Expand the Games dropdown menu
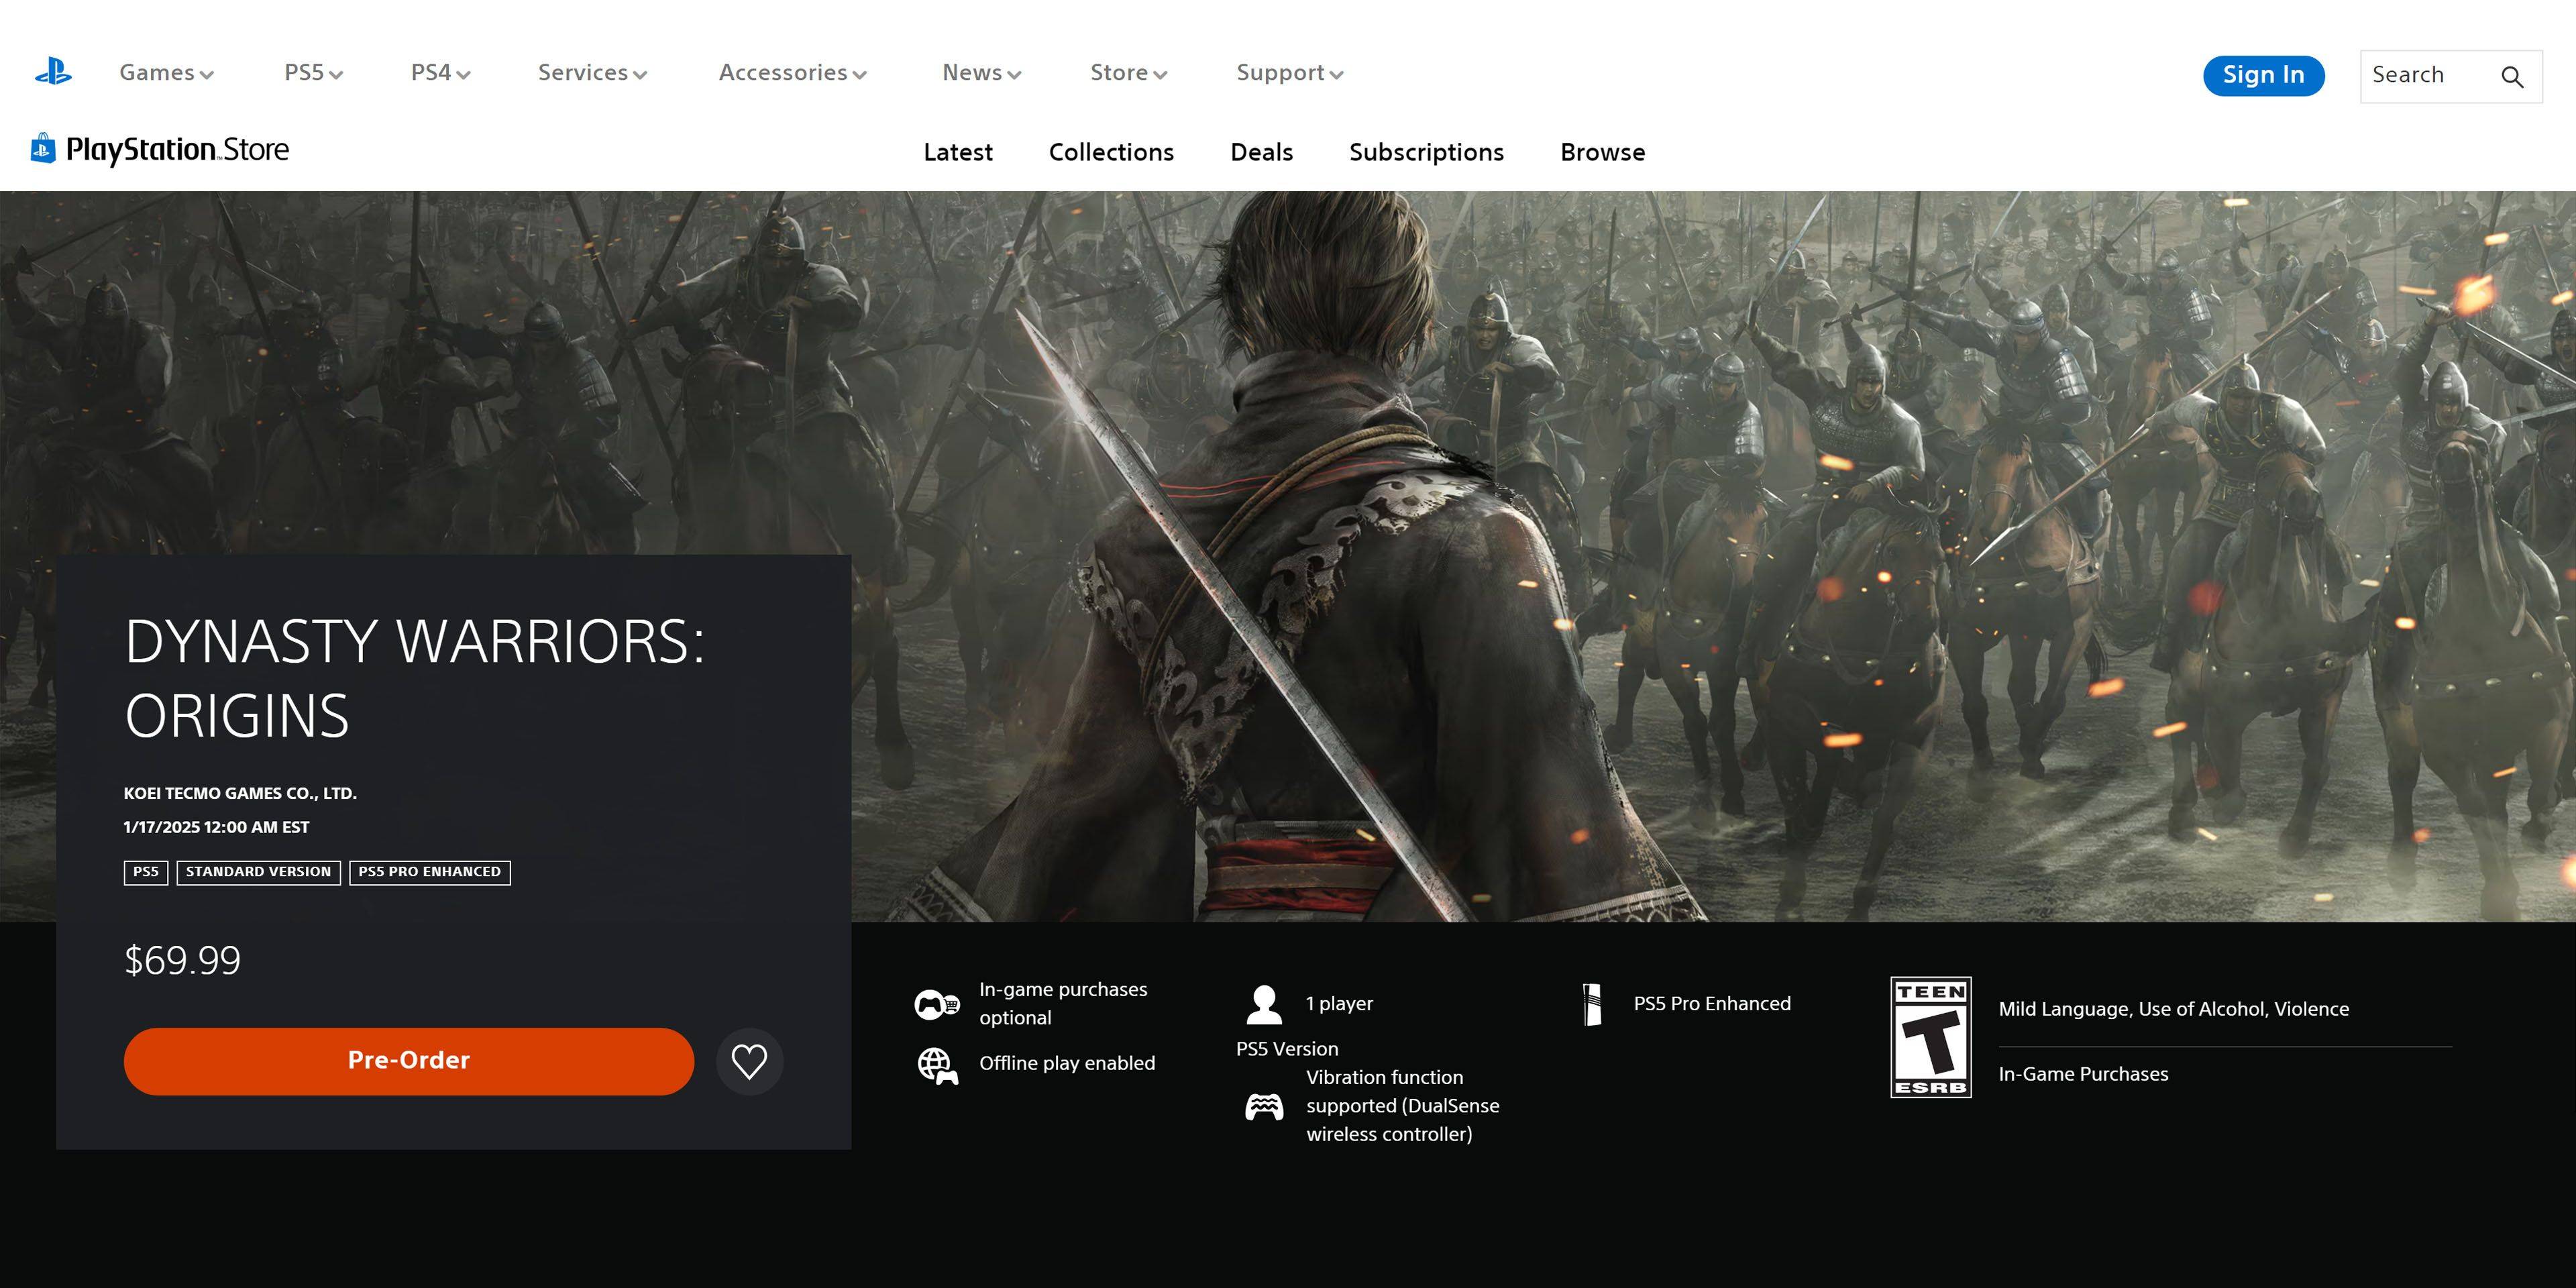Image resolution: width=2576 pixels, height=1288 pixels. (164, 74)
